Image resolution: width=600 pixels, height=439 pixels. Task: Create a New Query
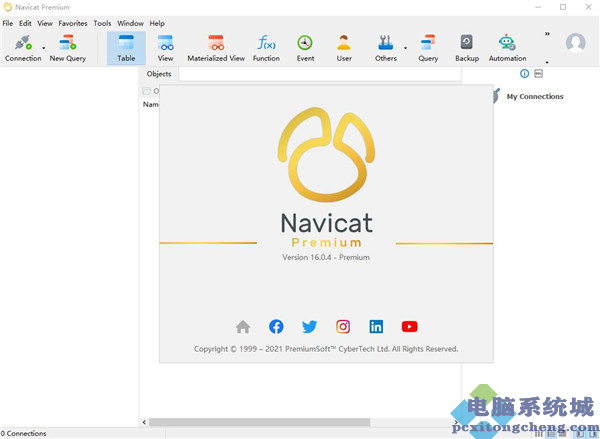click(x=68, y=48)
